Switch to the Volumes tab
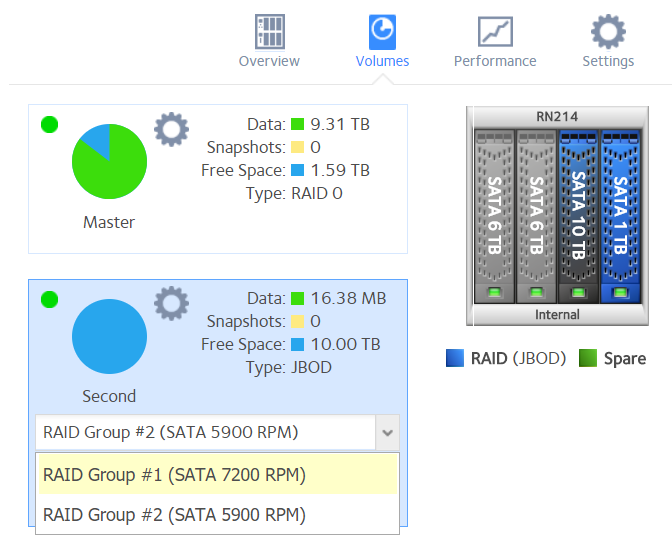This screenshot has height=555, width=672. (x=382, y=31)
